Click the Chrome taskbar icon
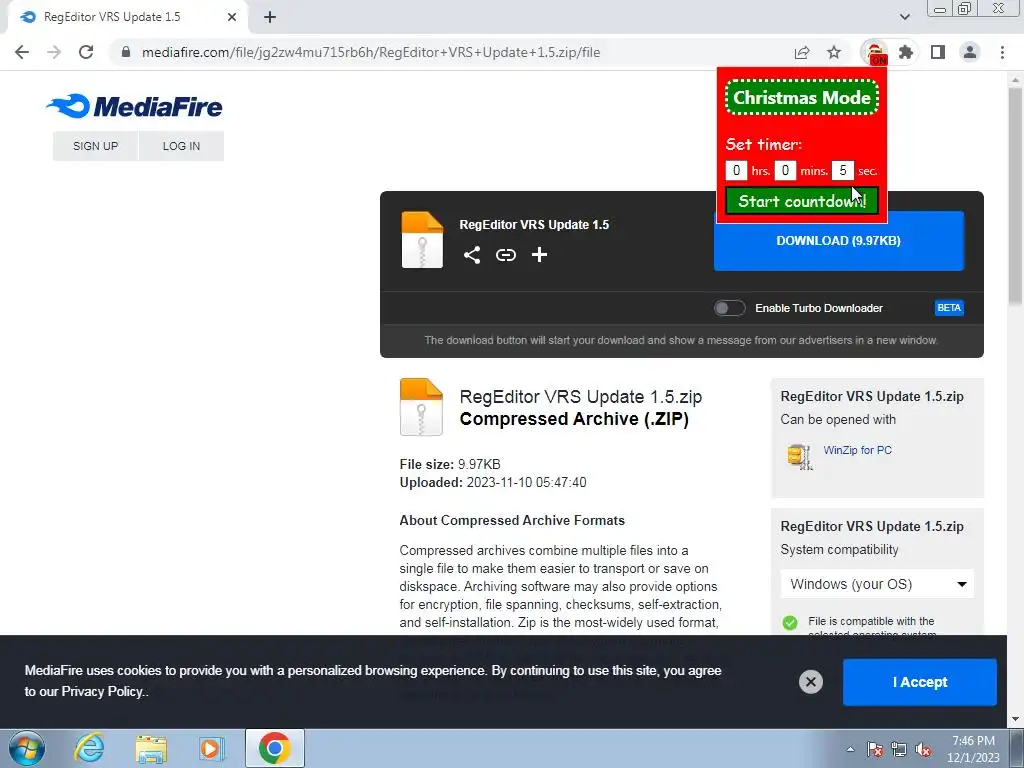Image resolution: width=1024 pixels, height=768 pixels. pyautogui.click(x=275, y=748)
